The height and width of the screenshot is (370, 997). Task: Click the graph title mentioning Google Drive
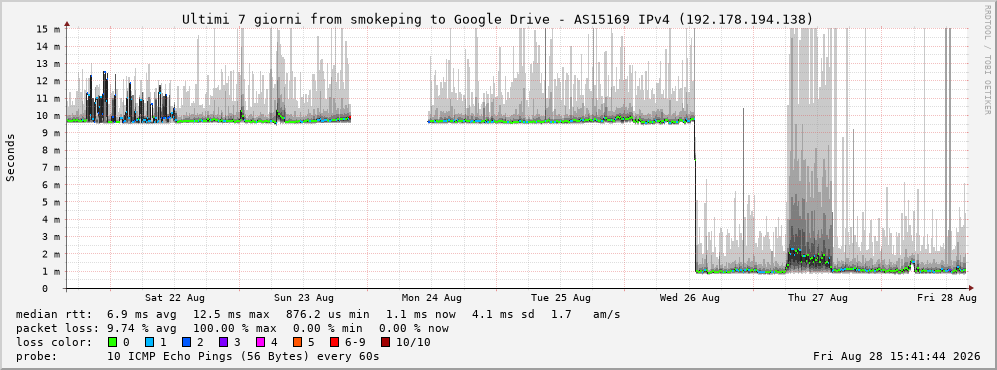click(x=497, y=19)
